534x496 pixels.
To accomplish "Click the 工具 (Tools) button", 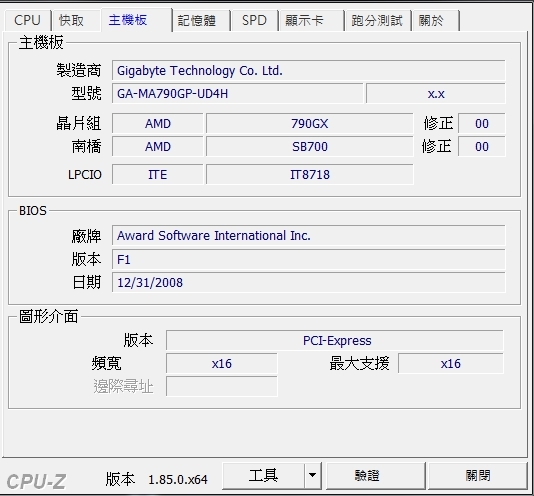I will (x=263, y=476).
